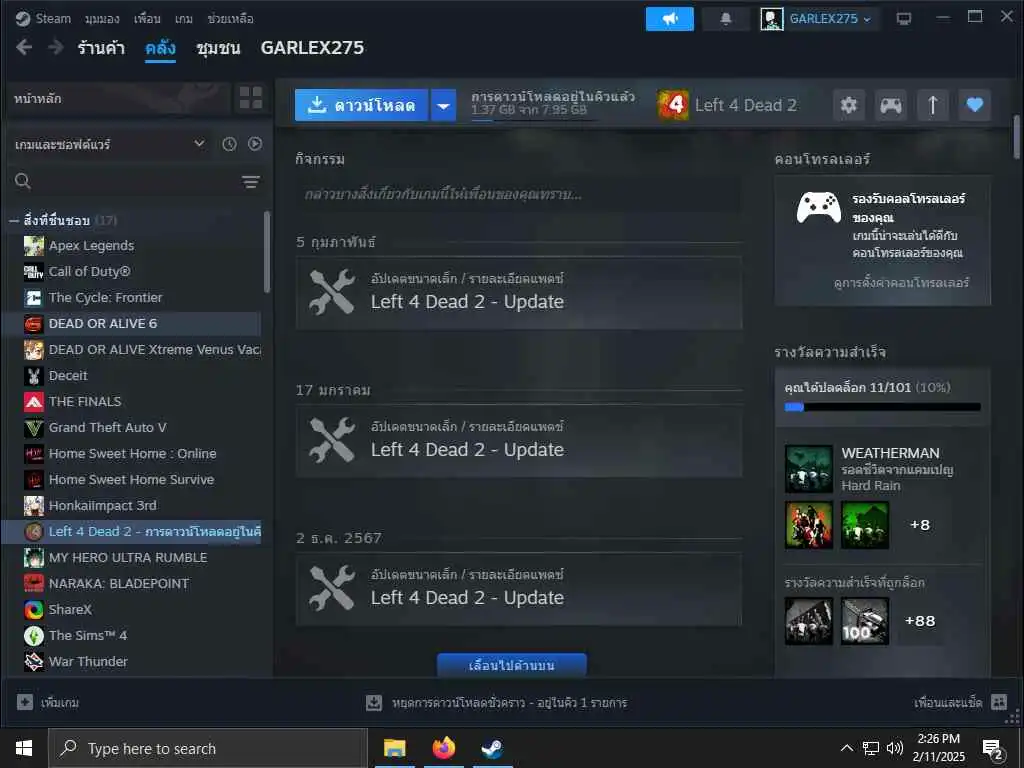Viewport: 1024px width, 768px height.
Task: Open the Friends menu in the menu bar
Action: [x=147, y=19]
